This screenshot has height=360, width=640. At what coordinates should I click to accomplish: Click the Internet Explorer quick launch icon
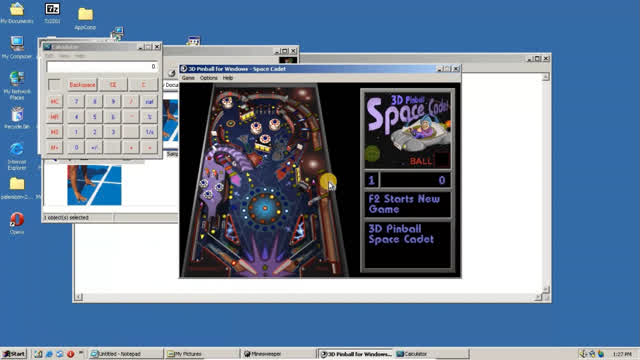[x=49, y=354]
